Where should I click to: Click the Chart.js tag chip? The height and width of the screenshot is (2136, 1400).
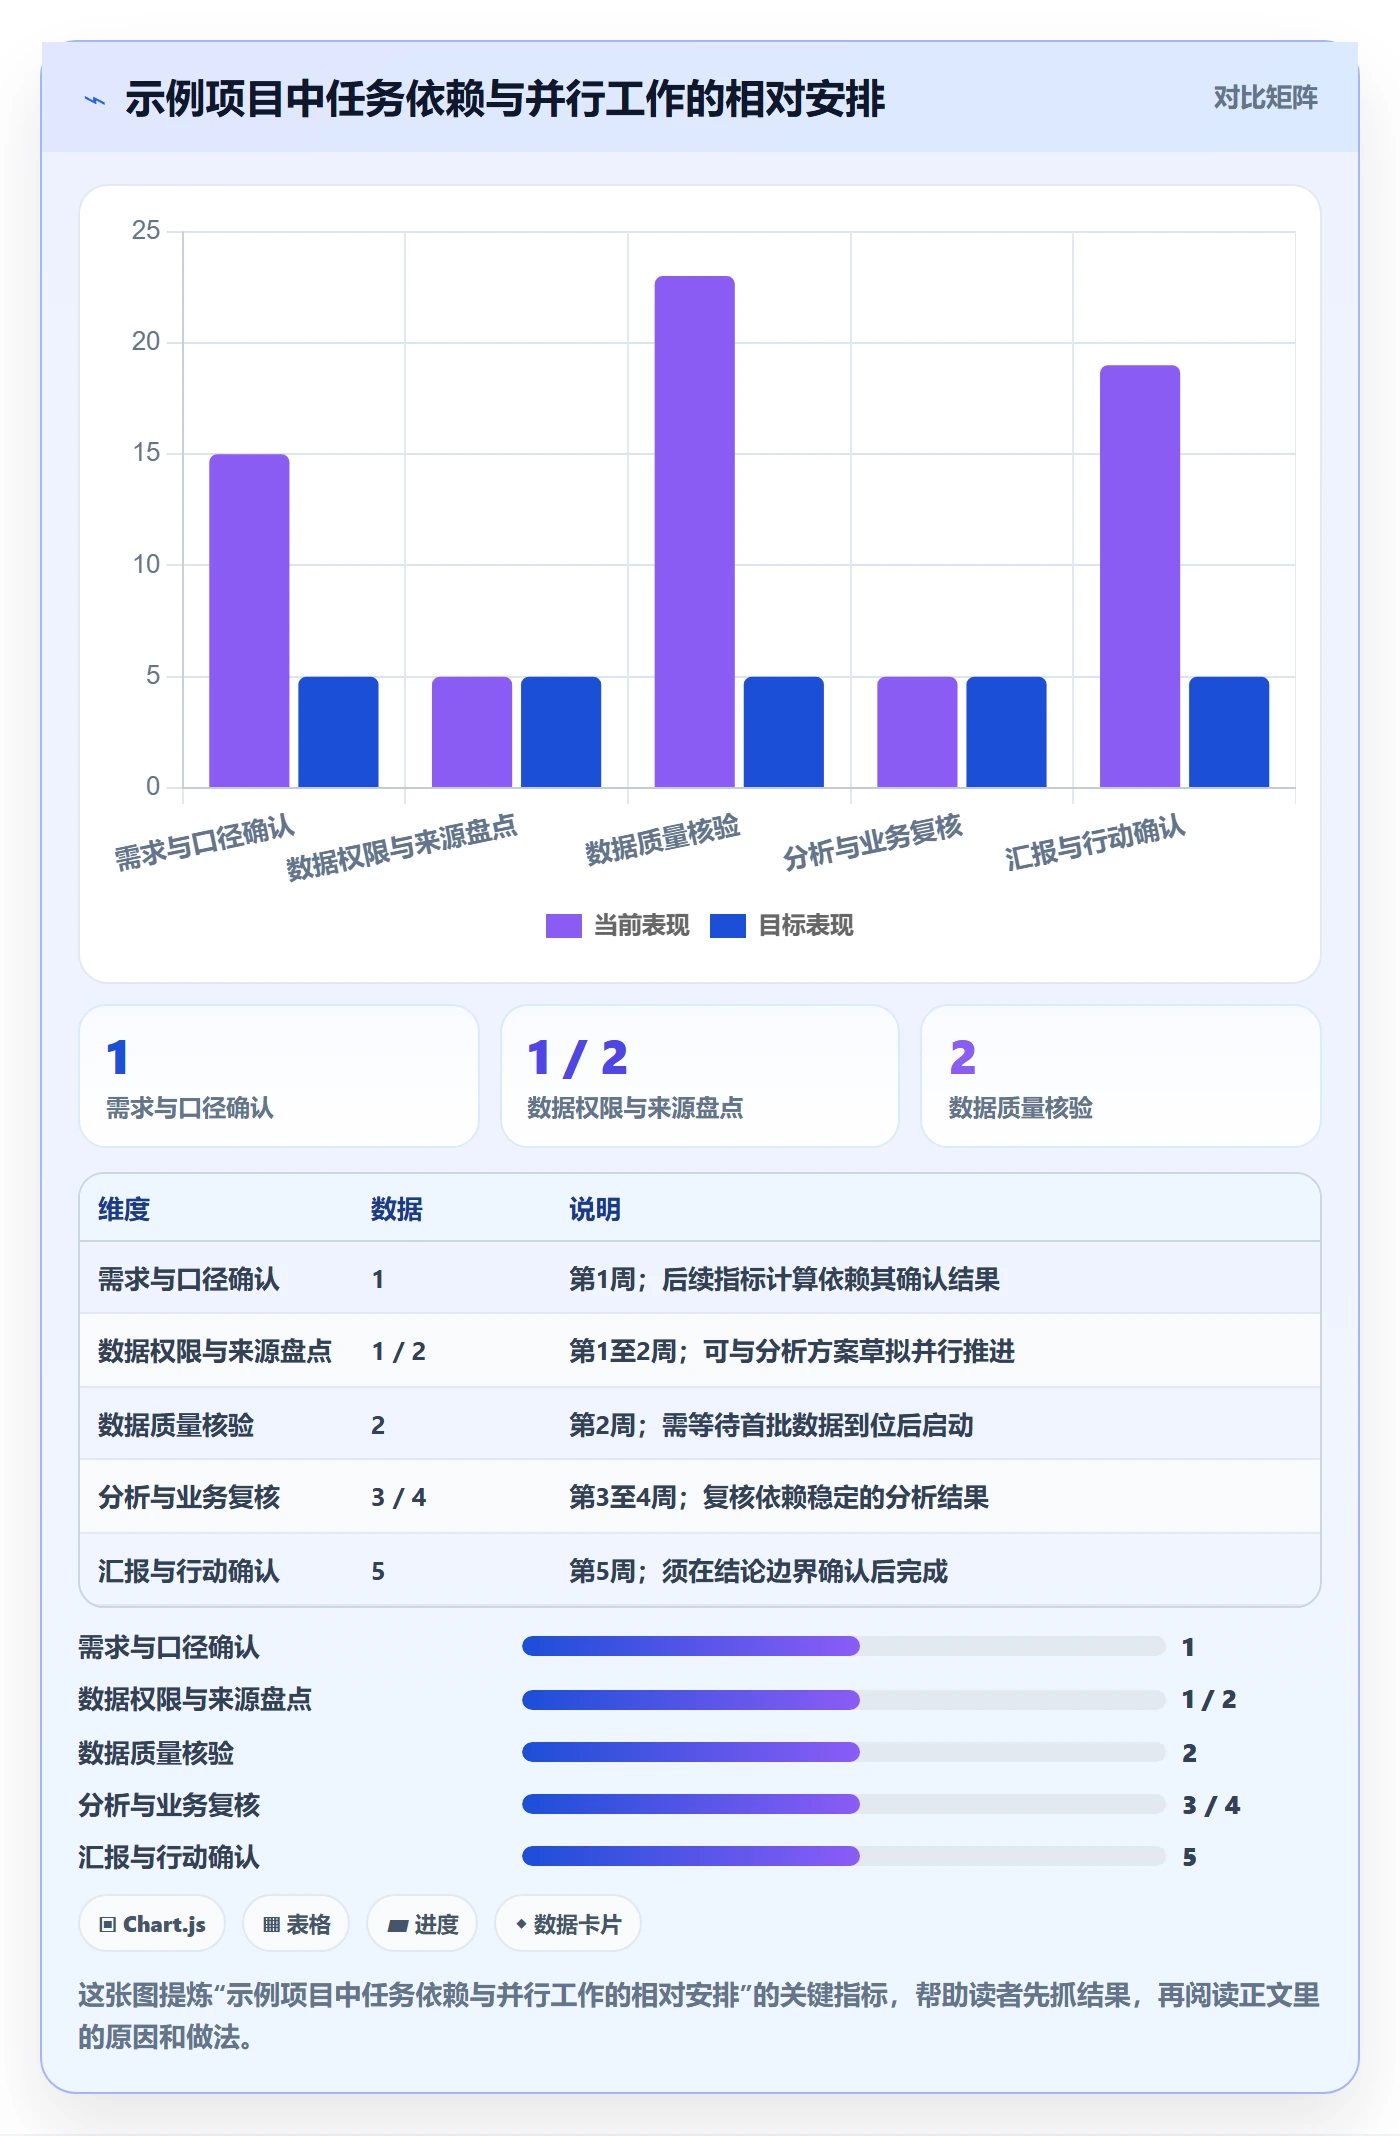click(152, 1924)
